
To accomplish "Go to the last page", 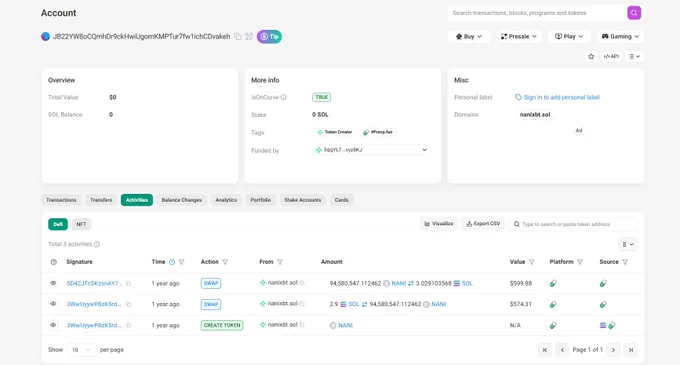I will pyautogui.click(x=631, y=350).
